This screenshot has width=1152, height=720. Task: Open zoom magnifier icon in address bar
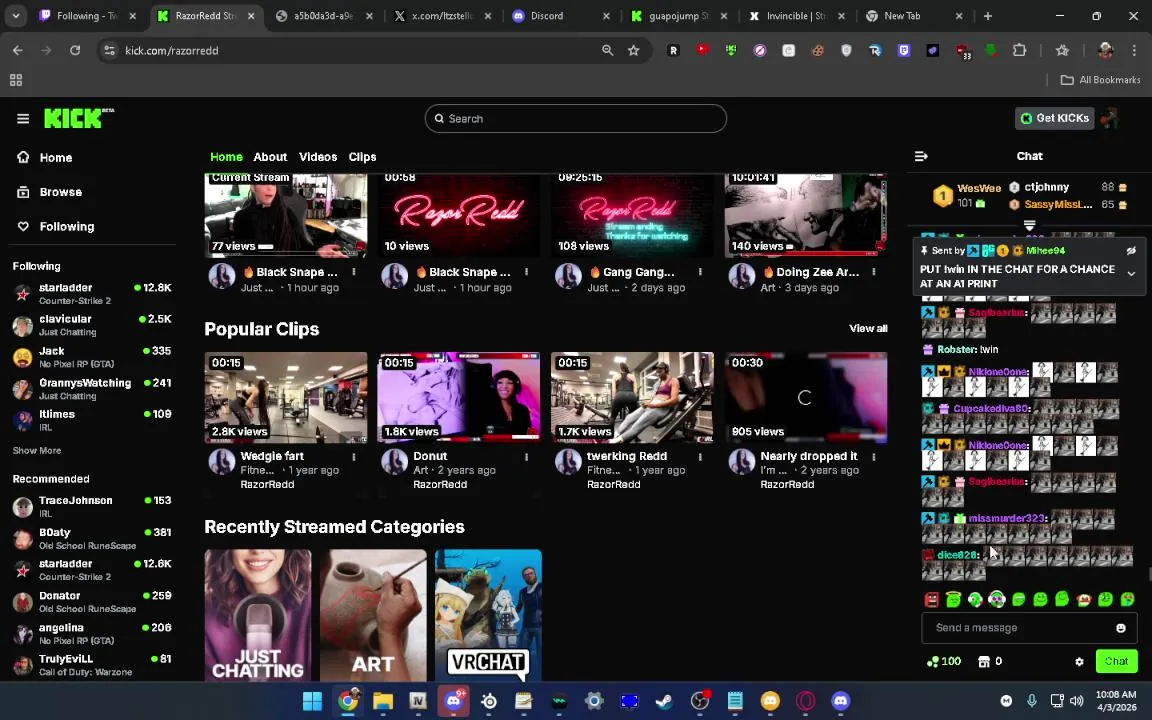tap(607, 50)
